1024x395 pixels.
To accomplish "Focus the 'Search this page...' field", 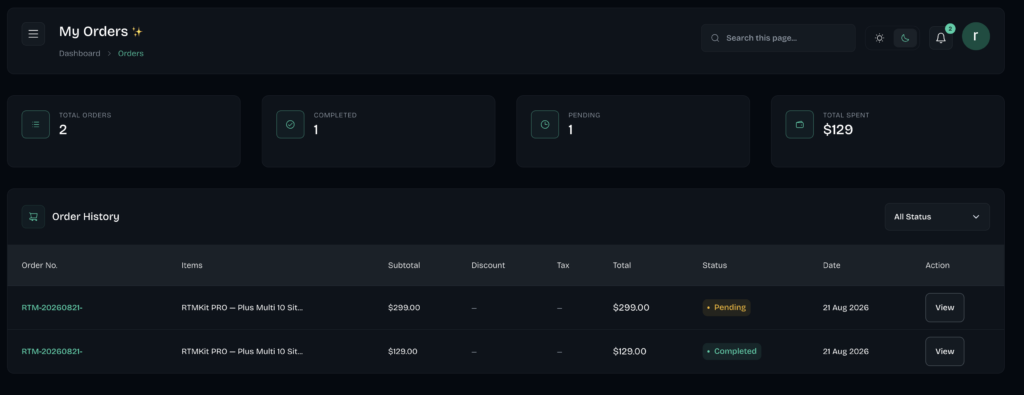I will tap(778, 38).
